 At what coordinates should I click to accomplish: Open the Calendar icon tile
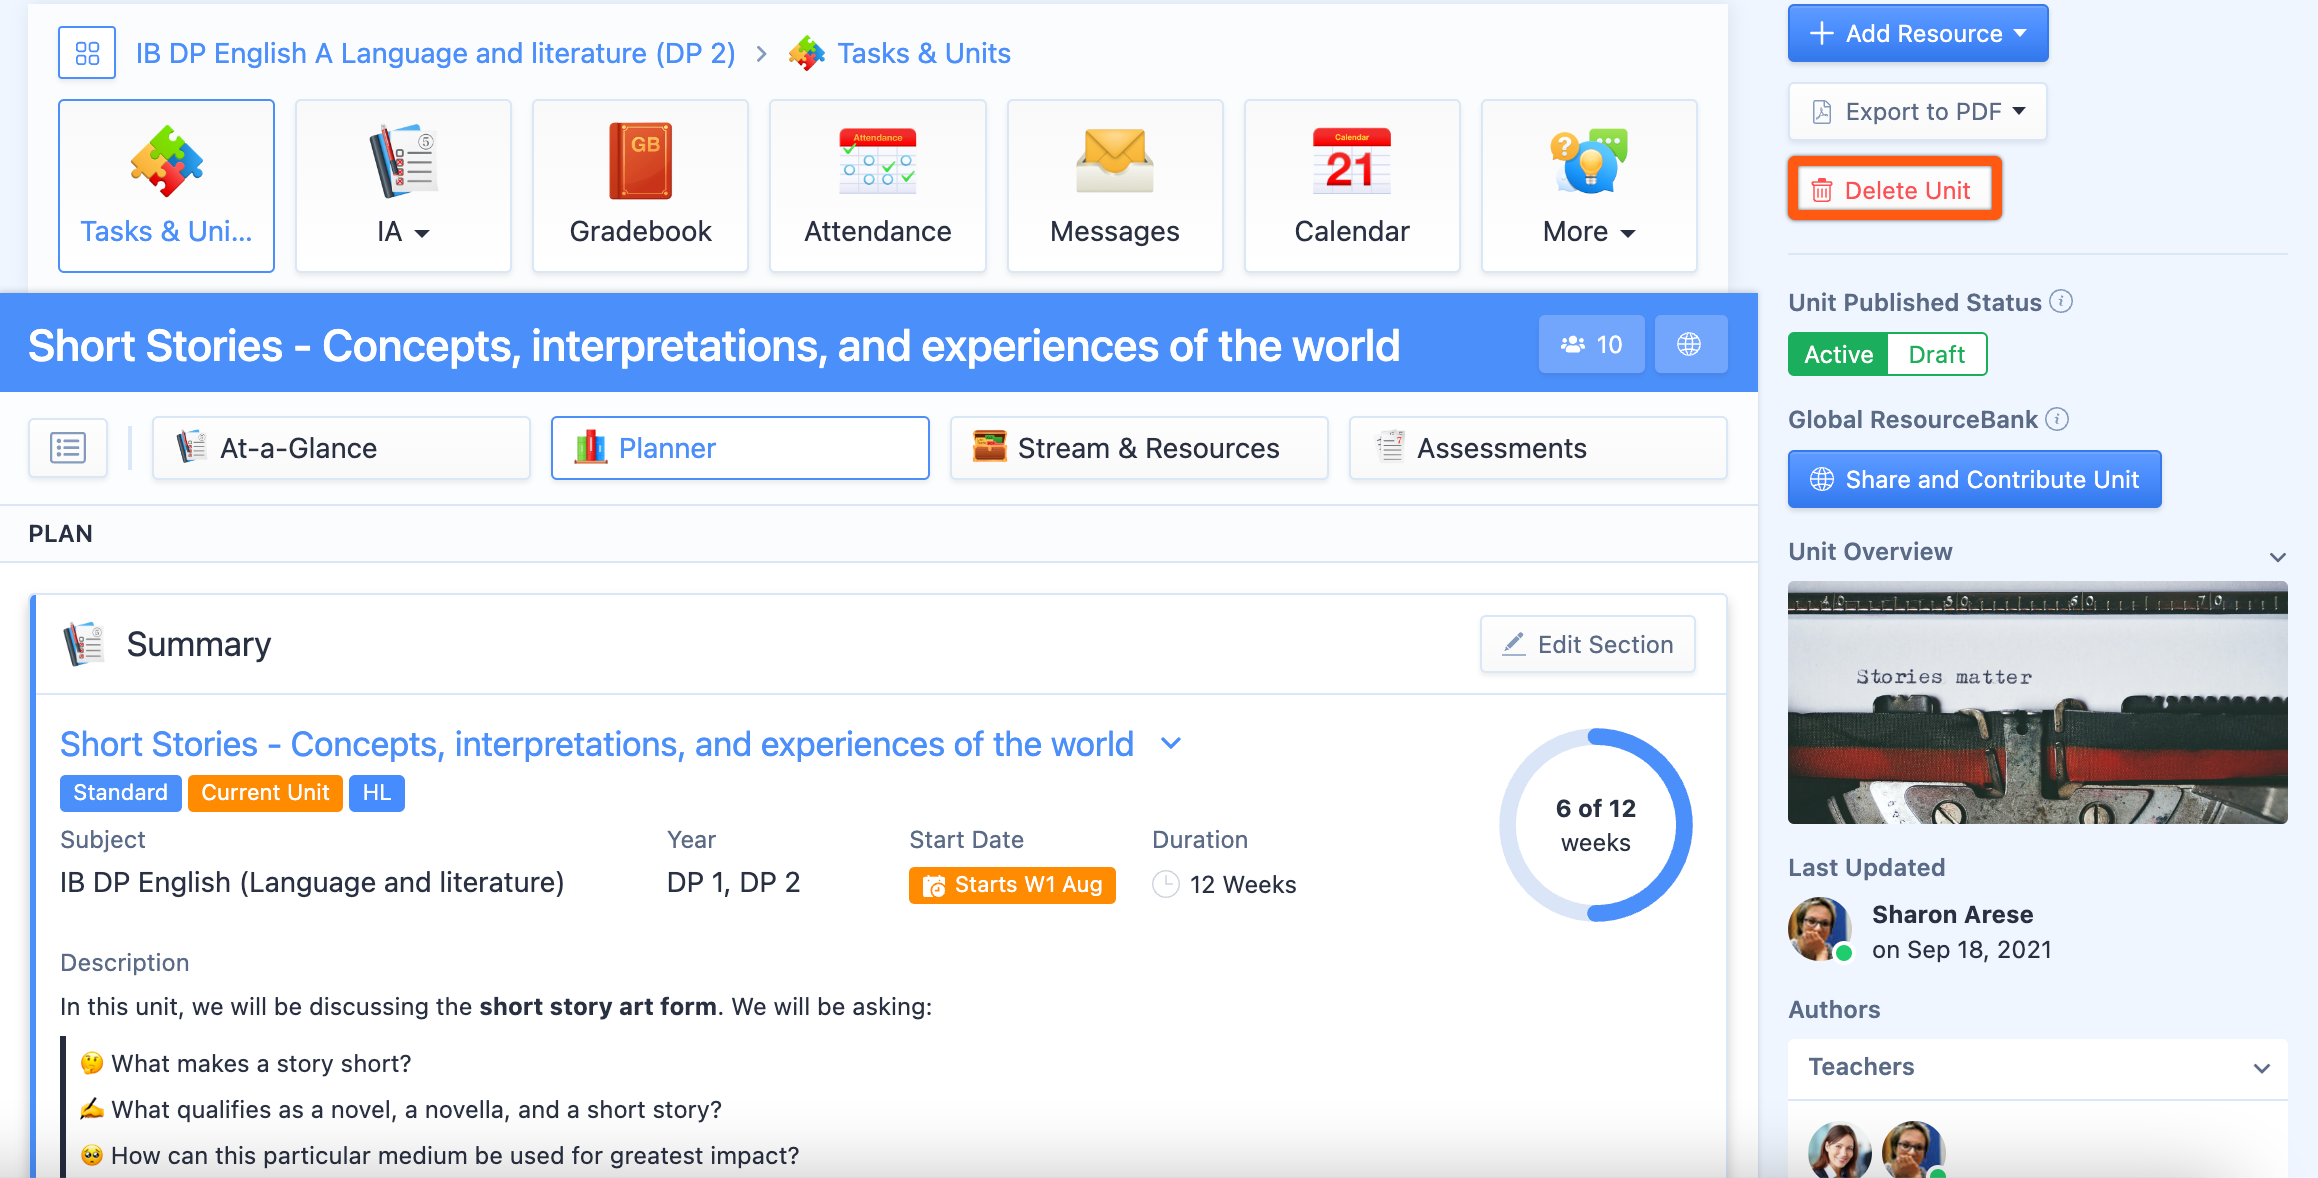[x=1351, y=185]
